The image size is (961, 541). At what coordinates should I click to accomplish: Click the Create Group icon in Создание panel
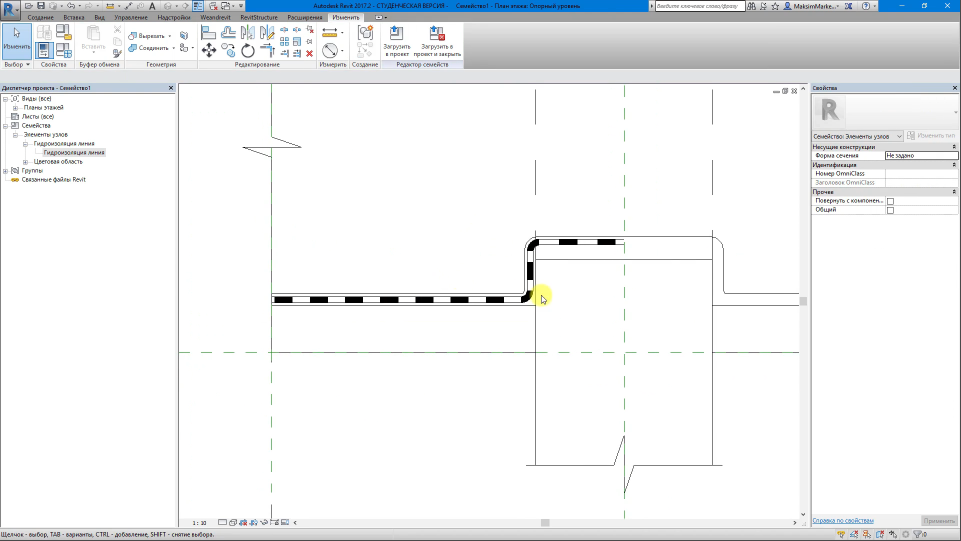365,32
